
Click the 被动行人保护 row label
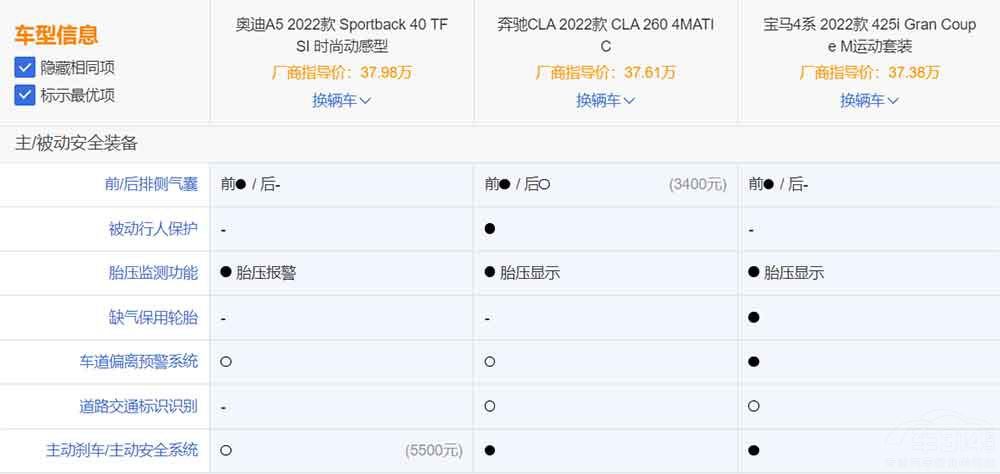click(153, 229)
